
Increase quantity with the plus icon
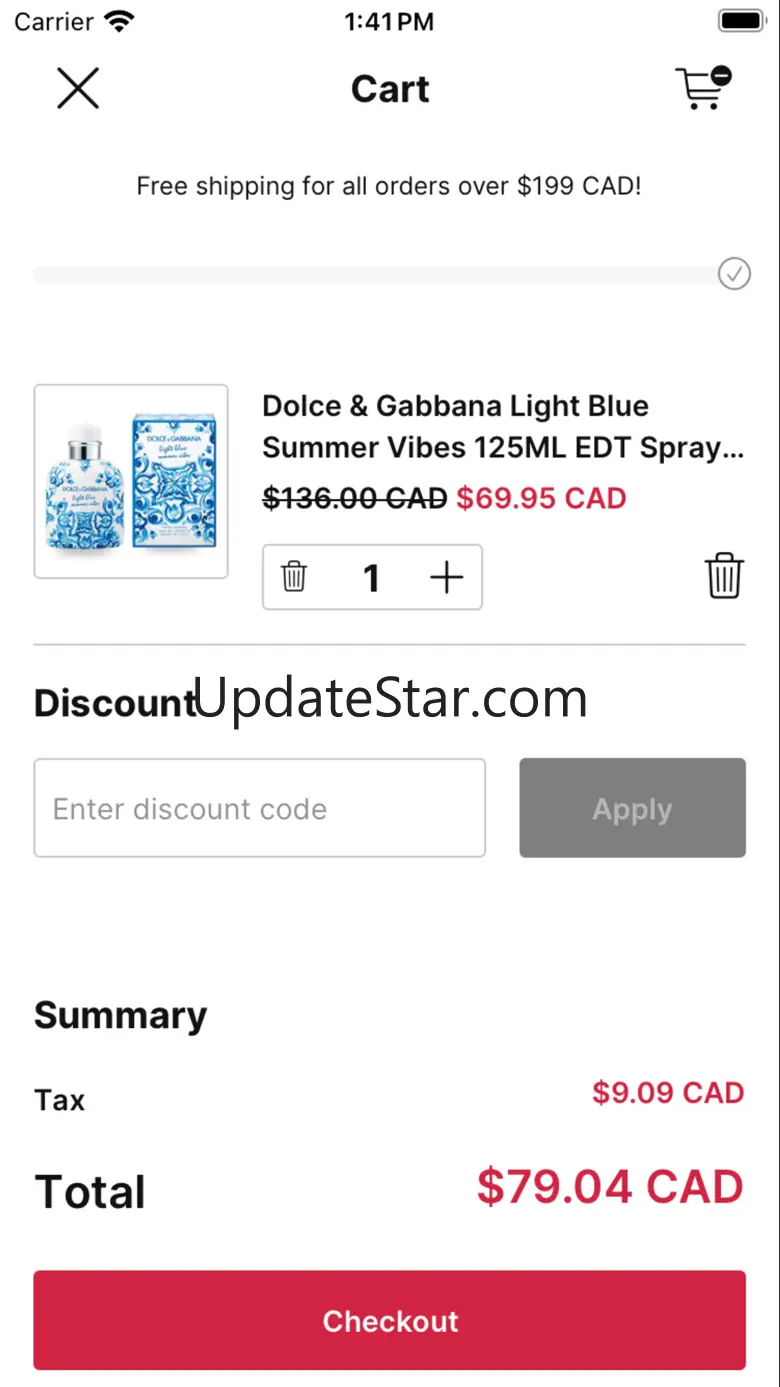[x=446, y=577]
